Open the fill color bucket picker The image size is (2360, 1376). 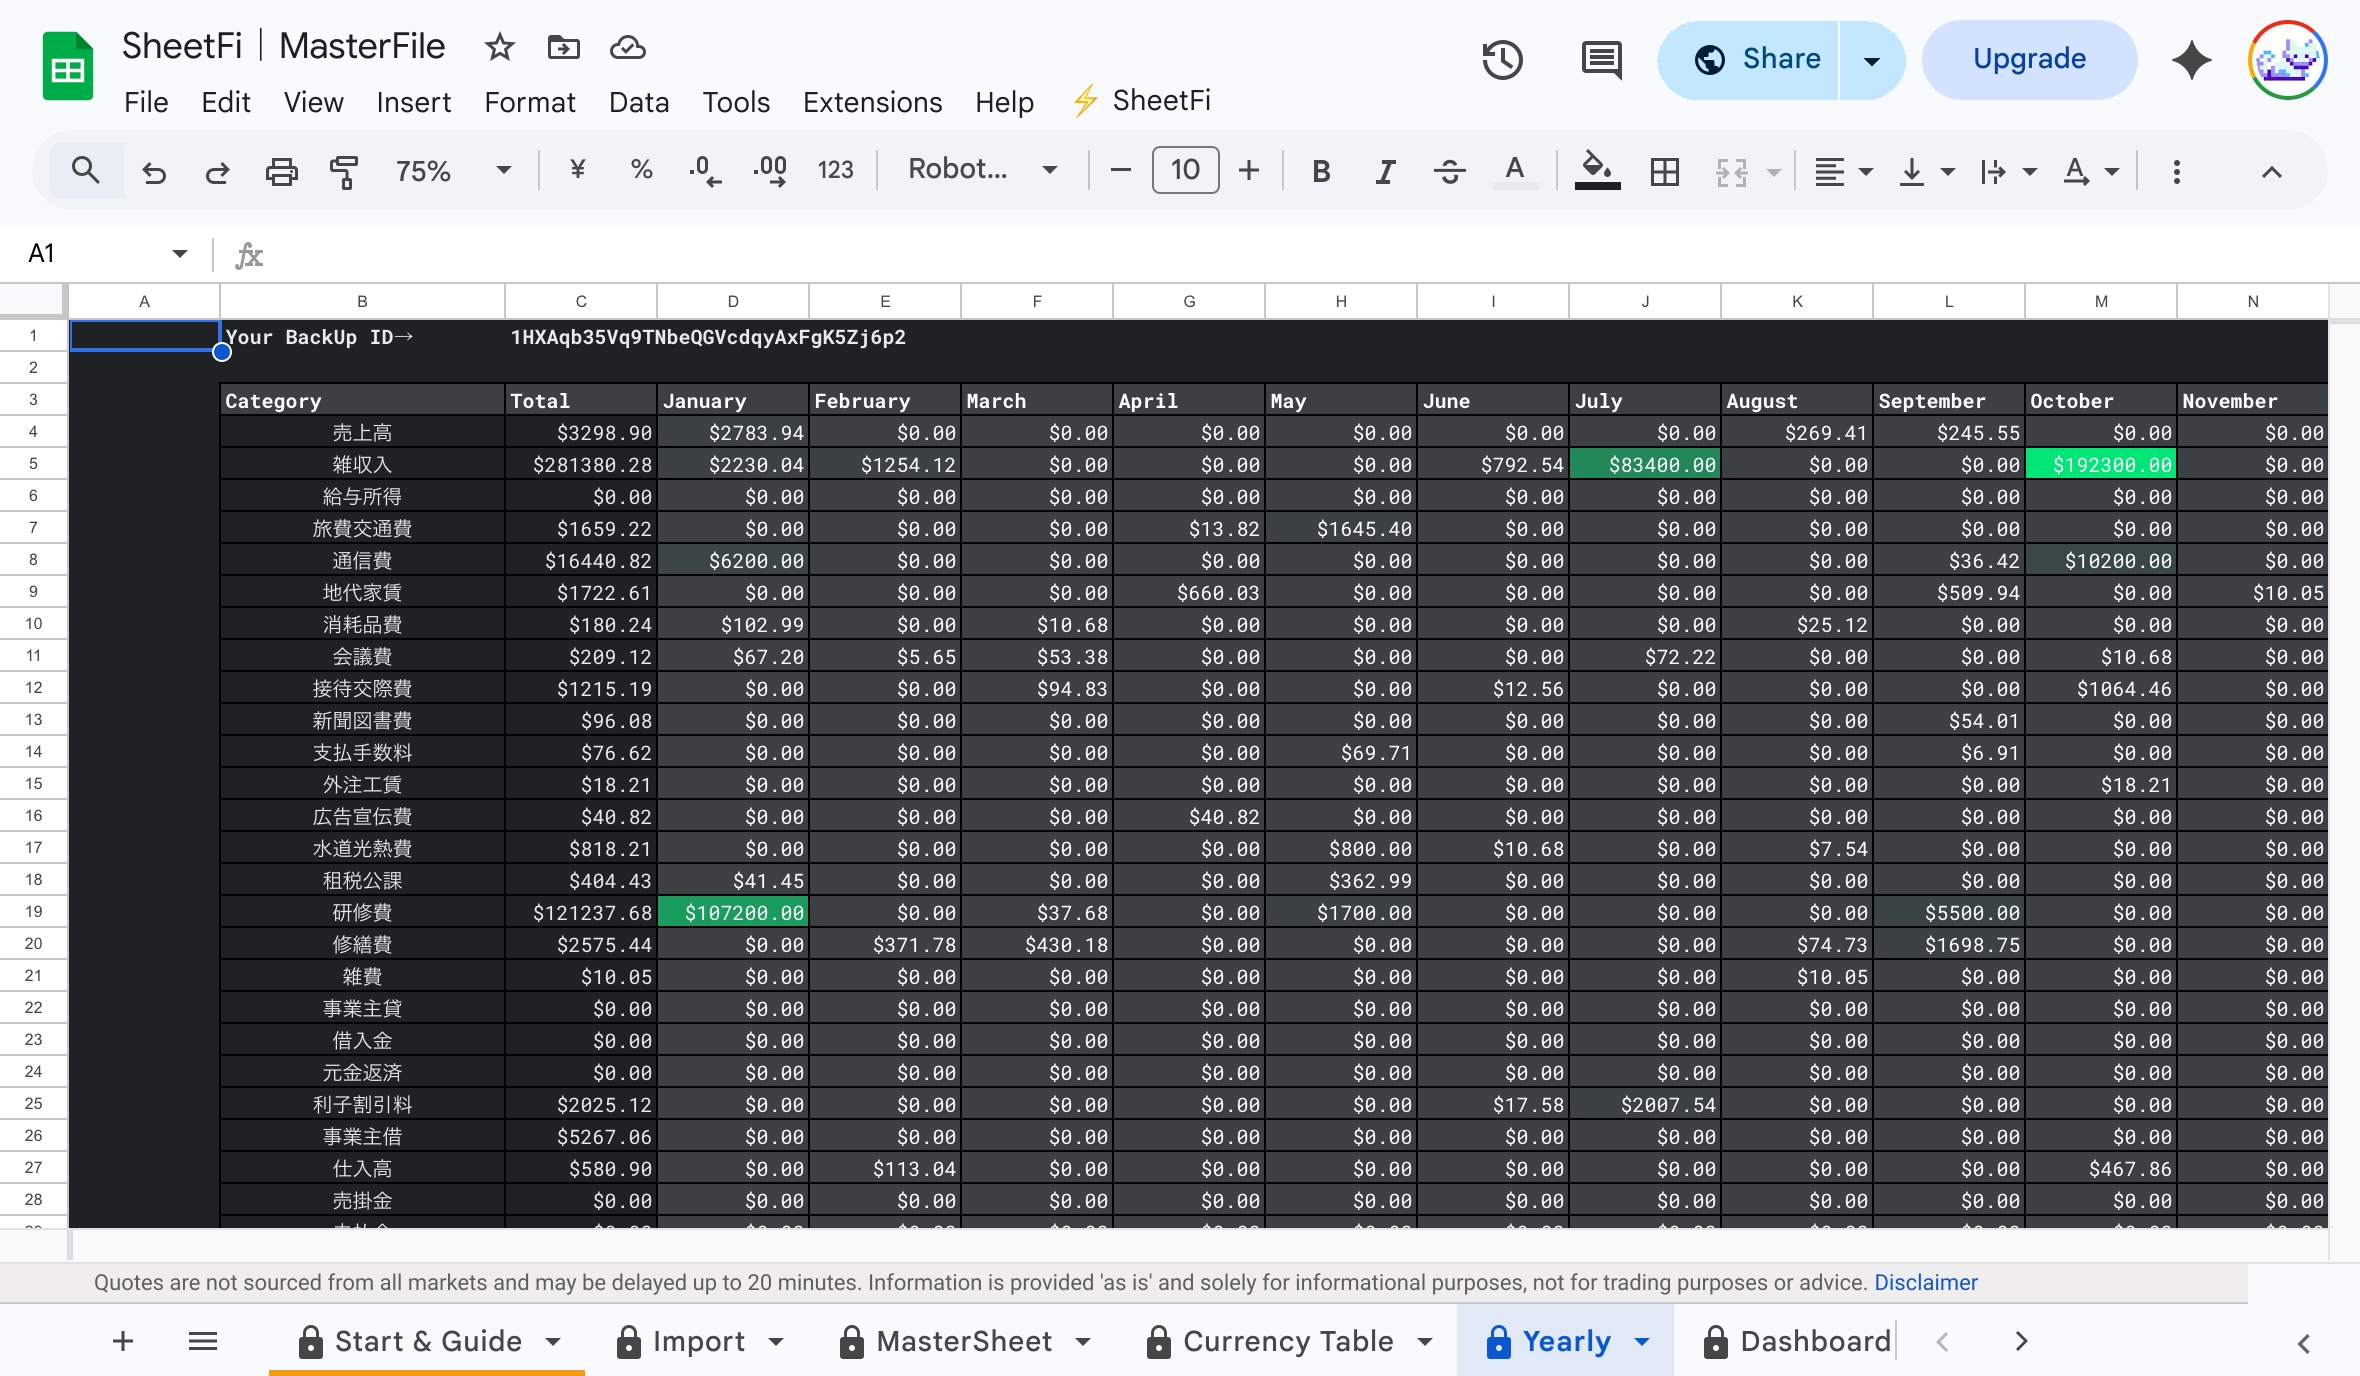(1597, 170)
